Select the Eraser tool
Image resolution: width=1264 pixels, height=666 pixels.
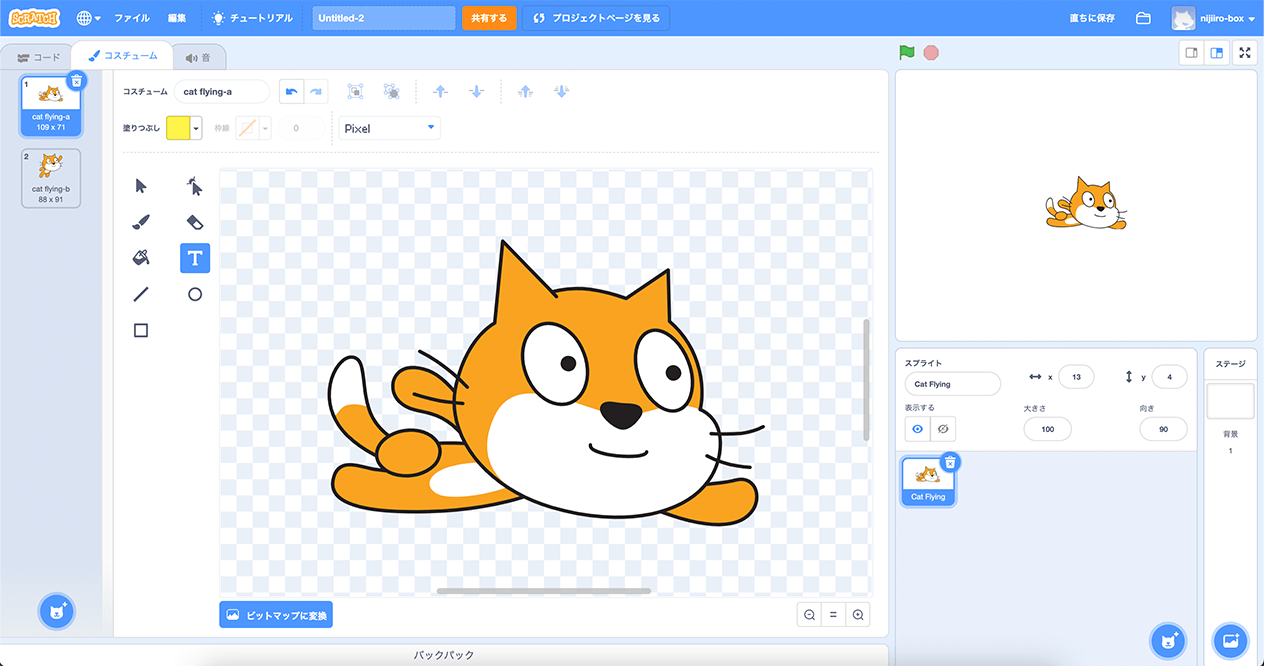(195, 222)
